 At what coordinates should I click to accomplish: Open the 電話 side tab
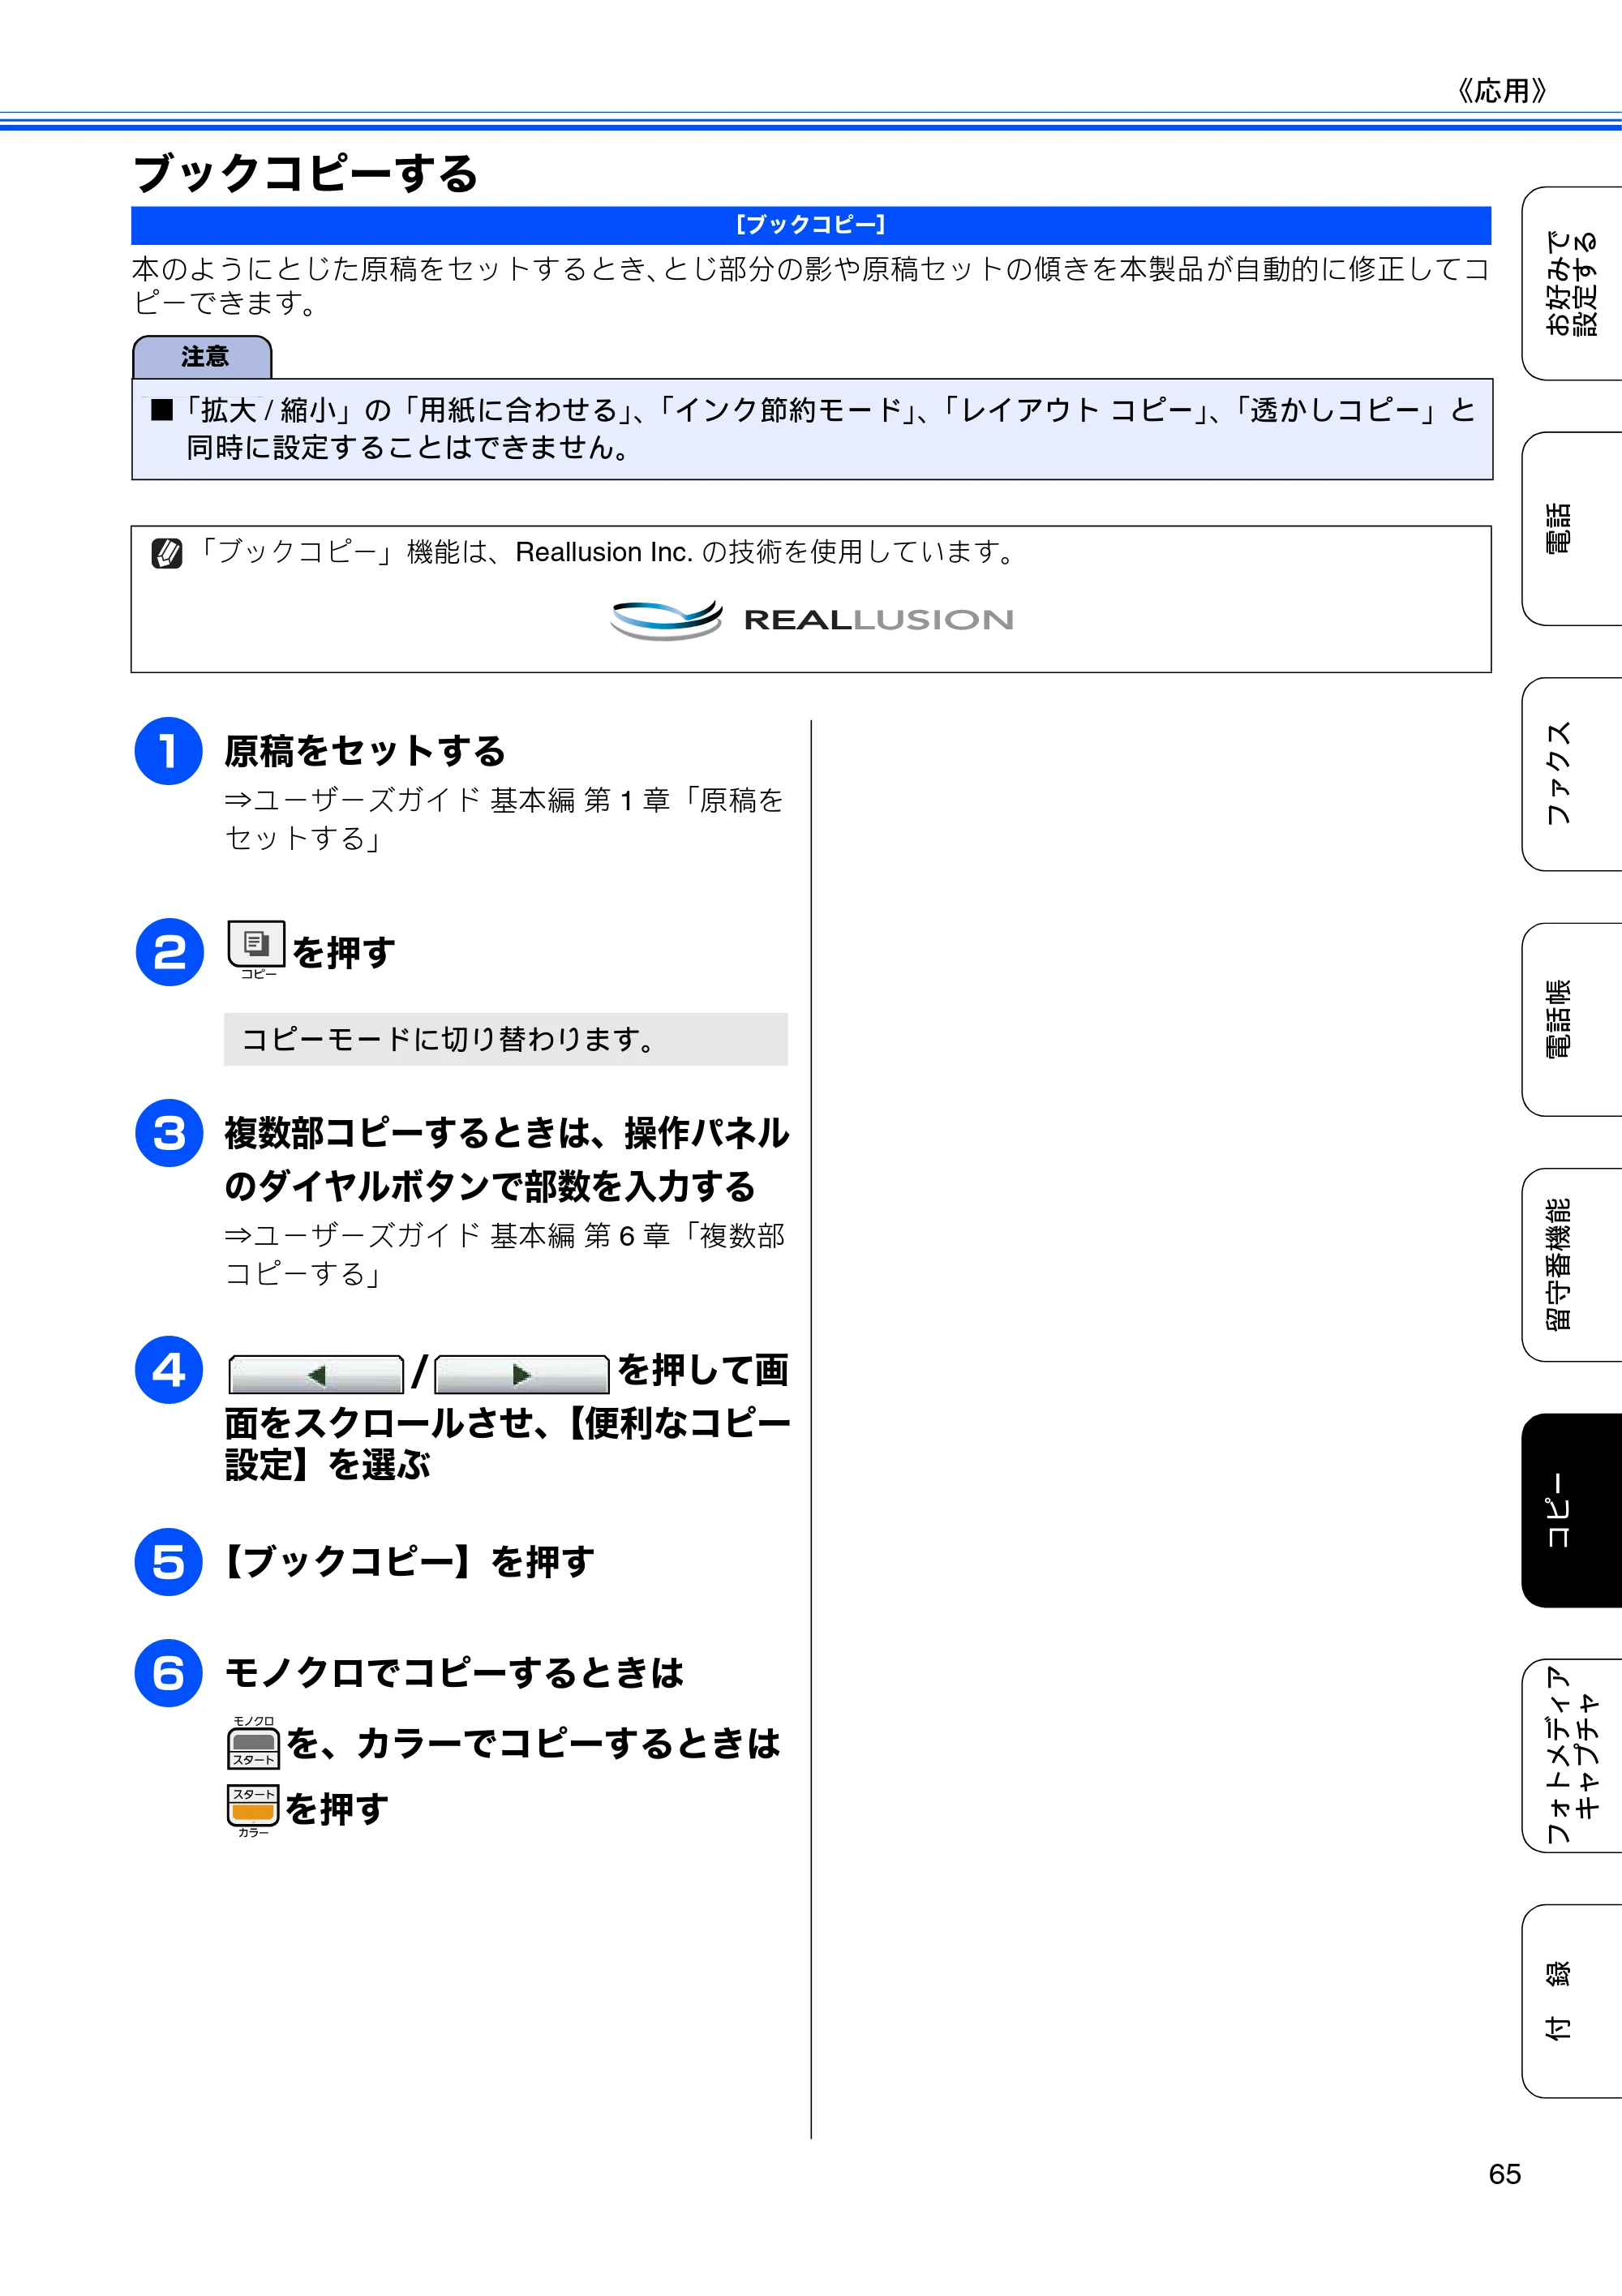point(1572,528)
